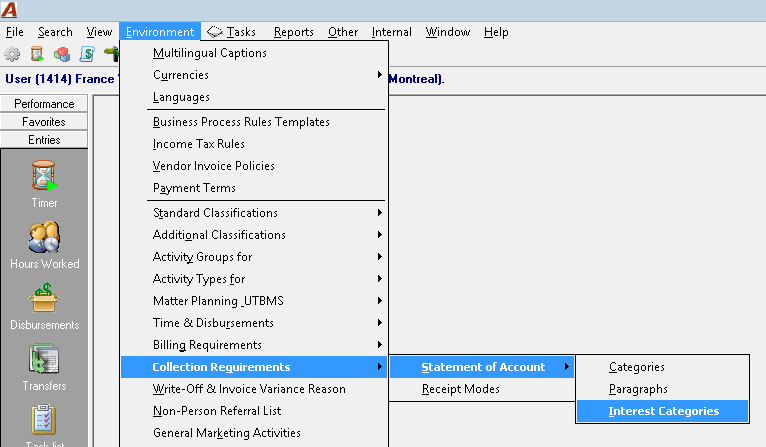Viewport: 766px width, 447px height.
Task: Open the View menu
Action: coord(99,32)
